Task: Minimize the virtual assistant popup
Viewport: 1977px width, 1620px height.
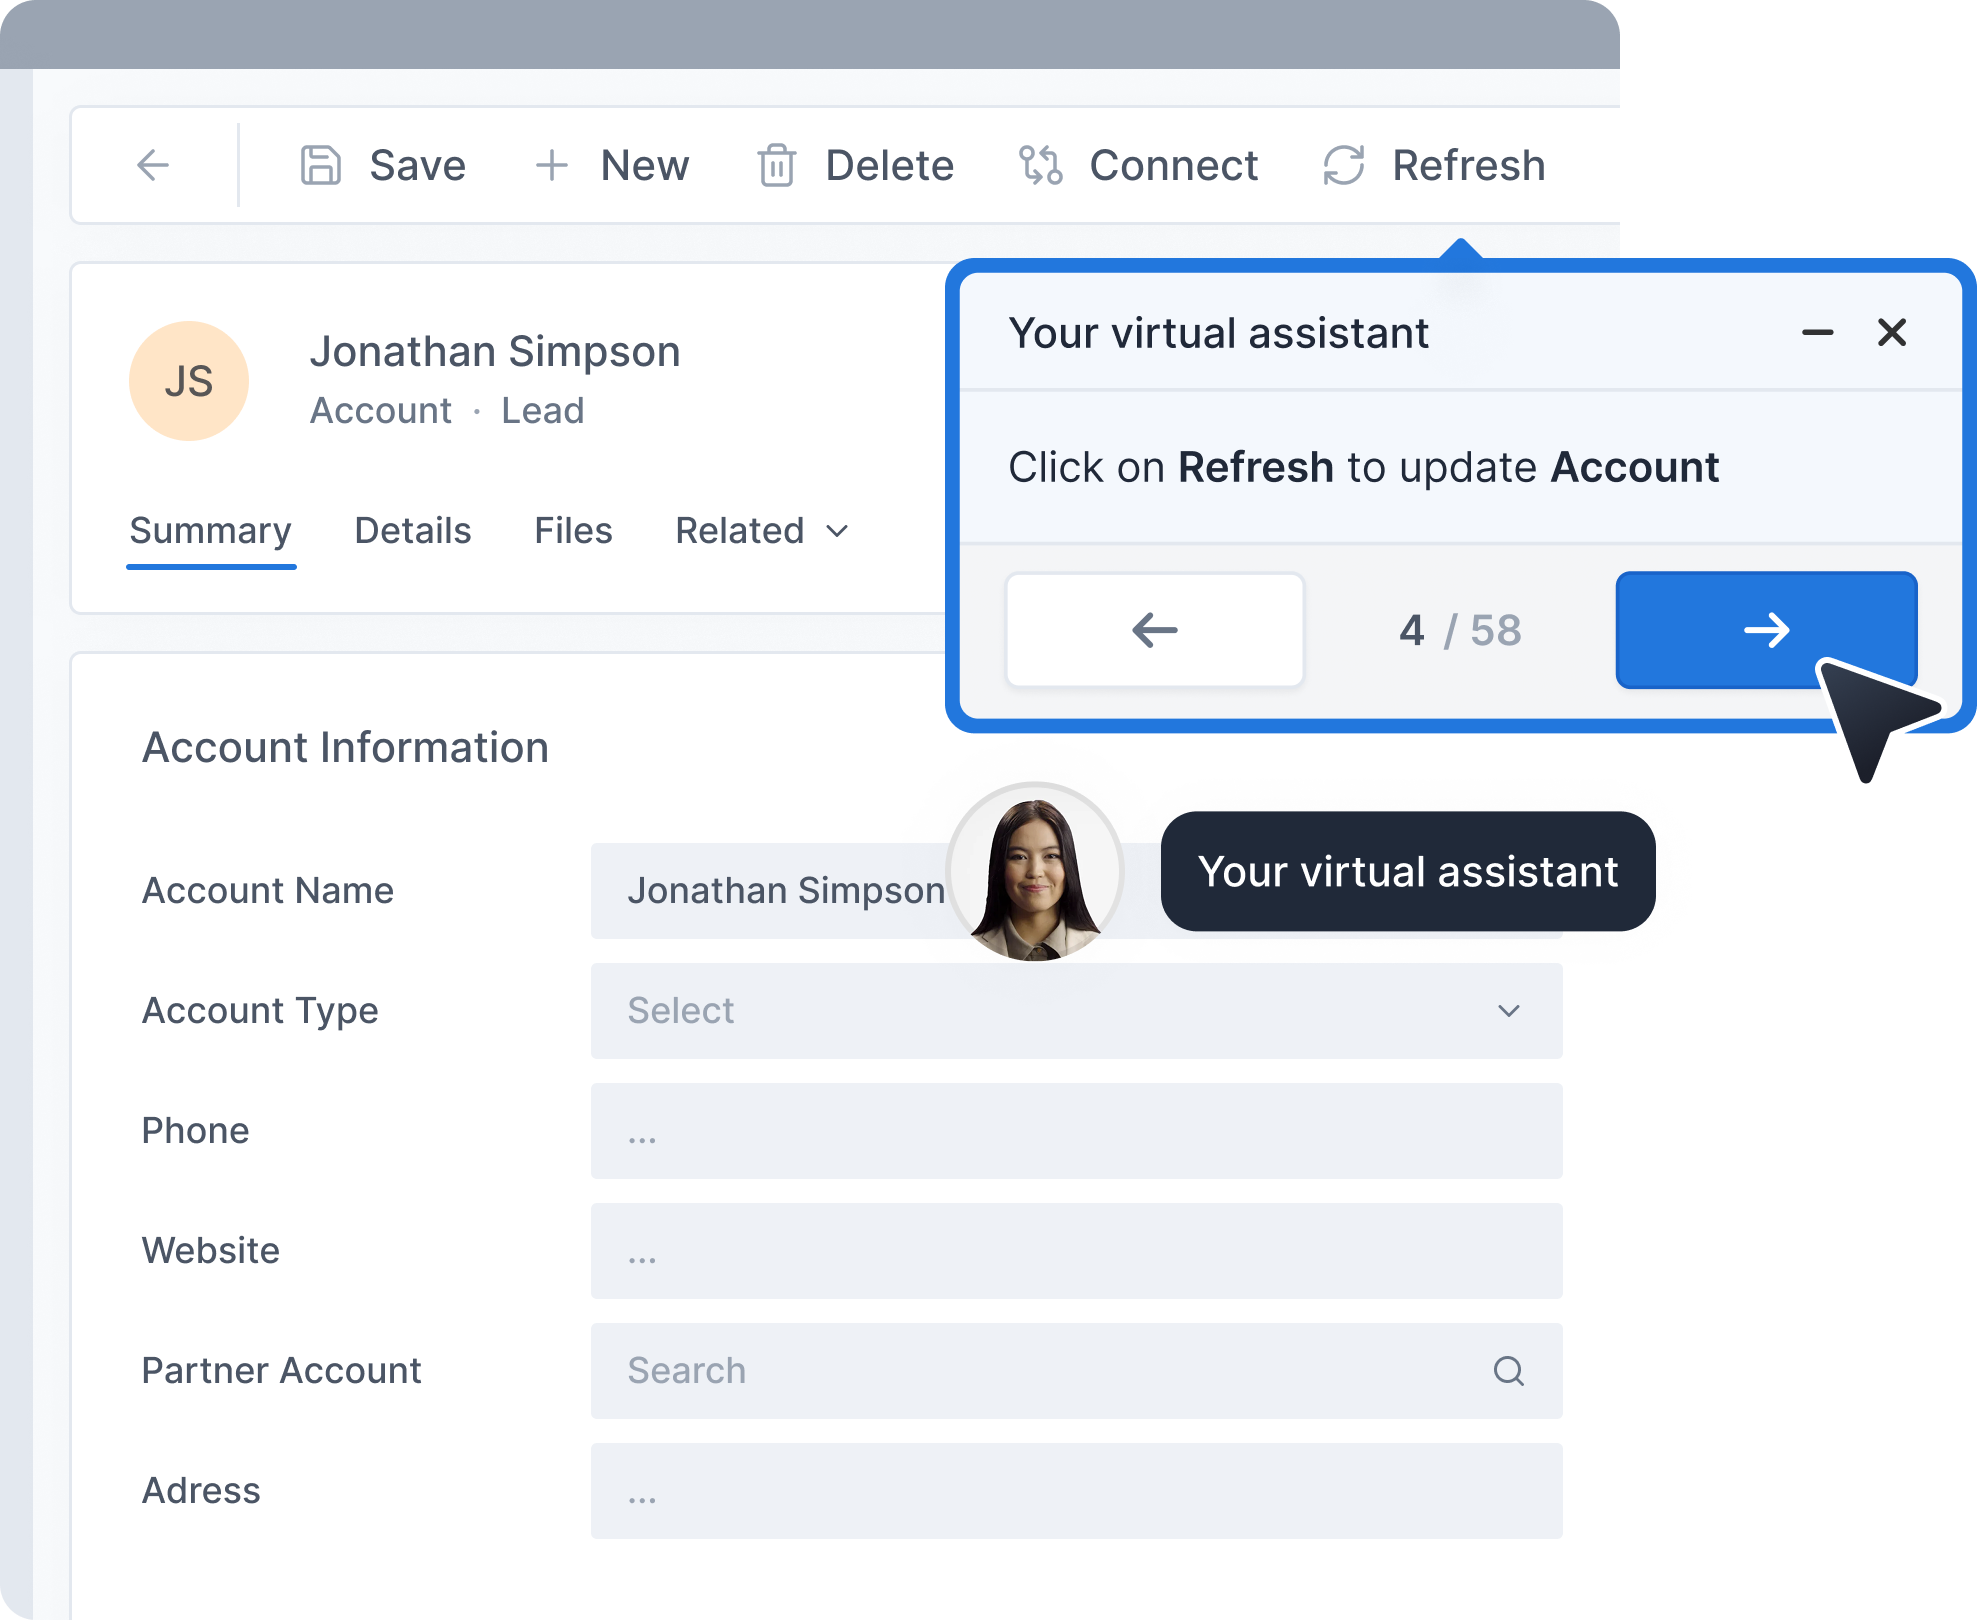Action: tap(1817, 333)
